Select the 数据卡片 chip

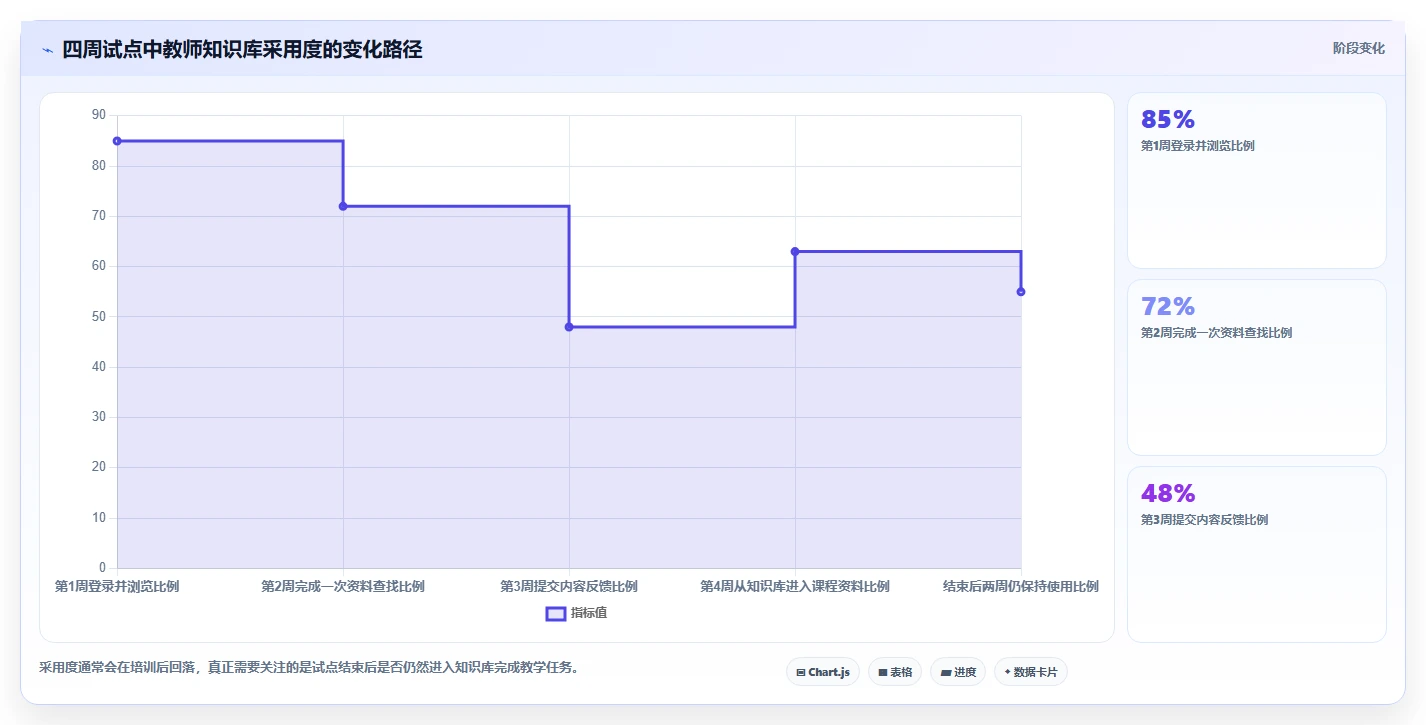tap(1030, 672)
